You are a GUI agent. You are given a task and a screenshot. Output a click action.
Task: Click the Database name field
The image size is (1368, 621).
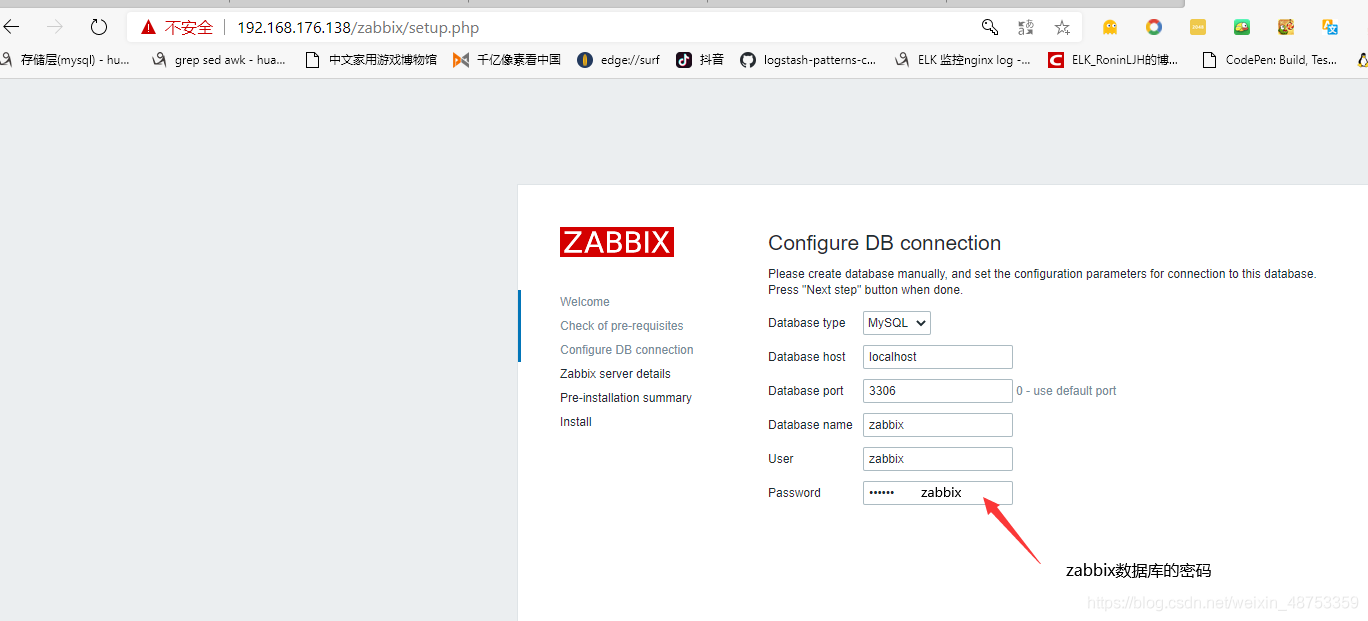[938, 425]
